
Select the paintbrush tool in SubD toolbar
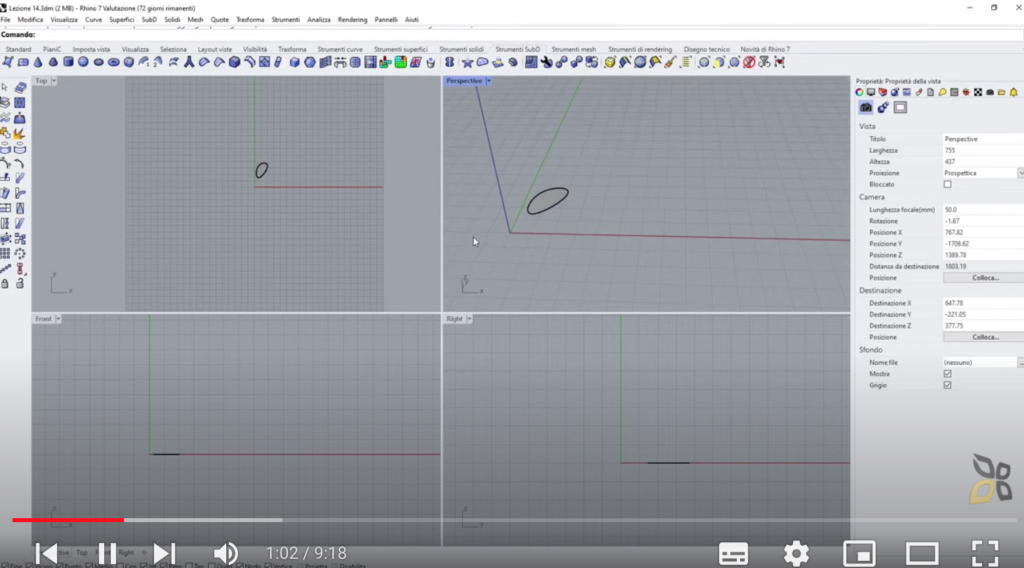pyautogui.click(x=670, y=63)
